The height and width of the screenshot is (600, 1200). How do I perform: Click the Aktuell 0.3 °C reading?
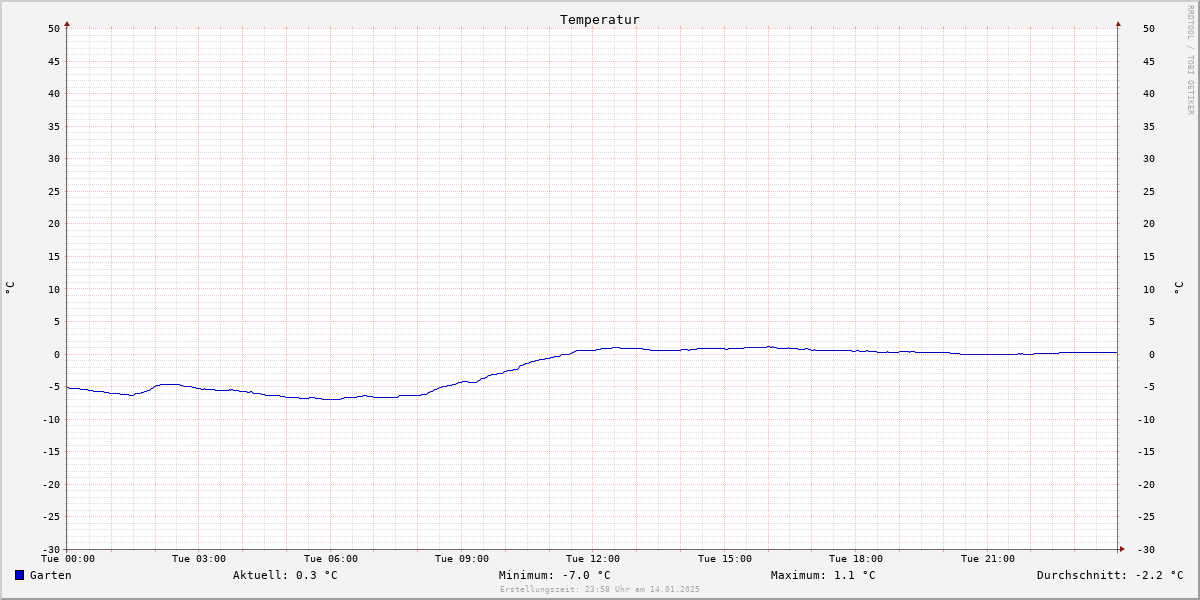point(285,575)
